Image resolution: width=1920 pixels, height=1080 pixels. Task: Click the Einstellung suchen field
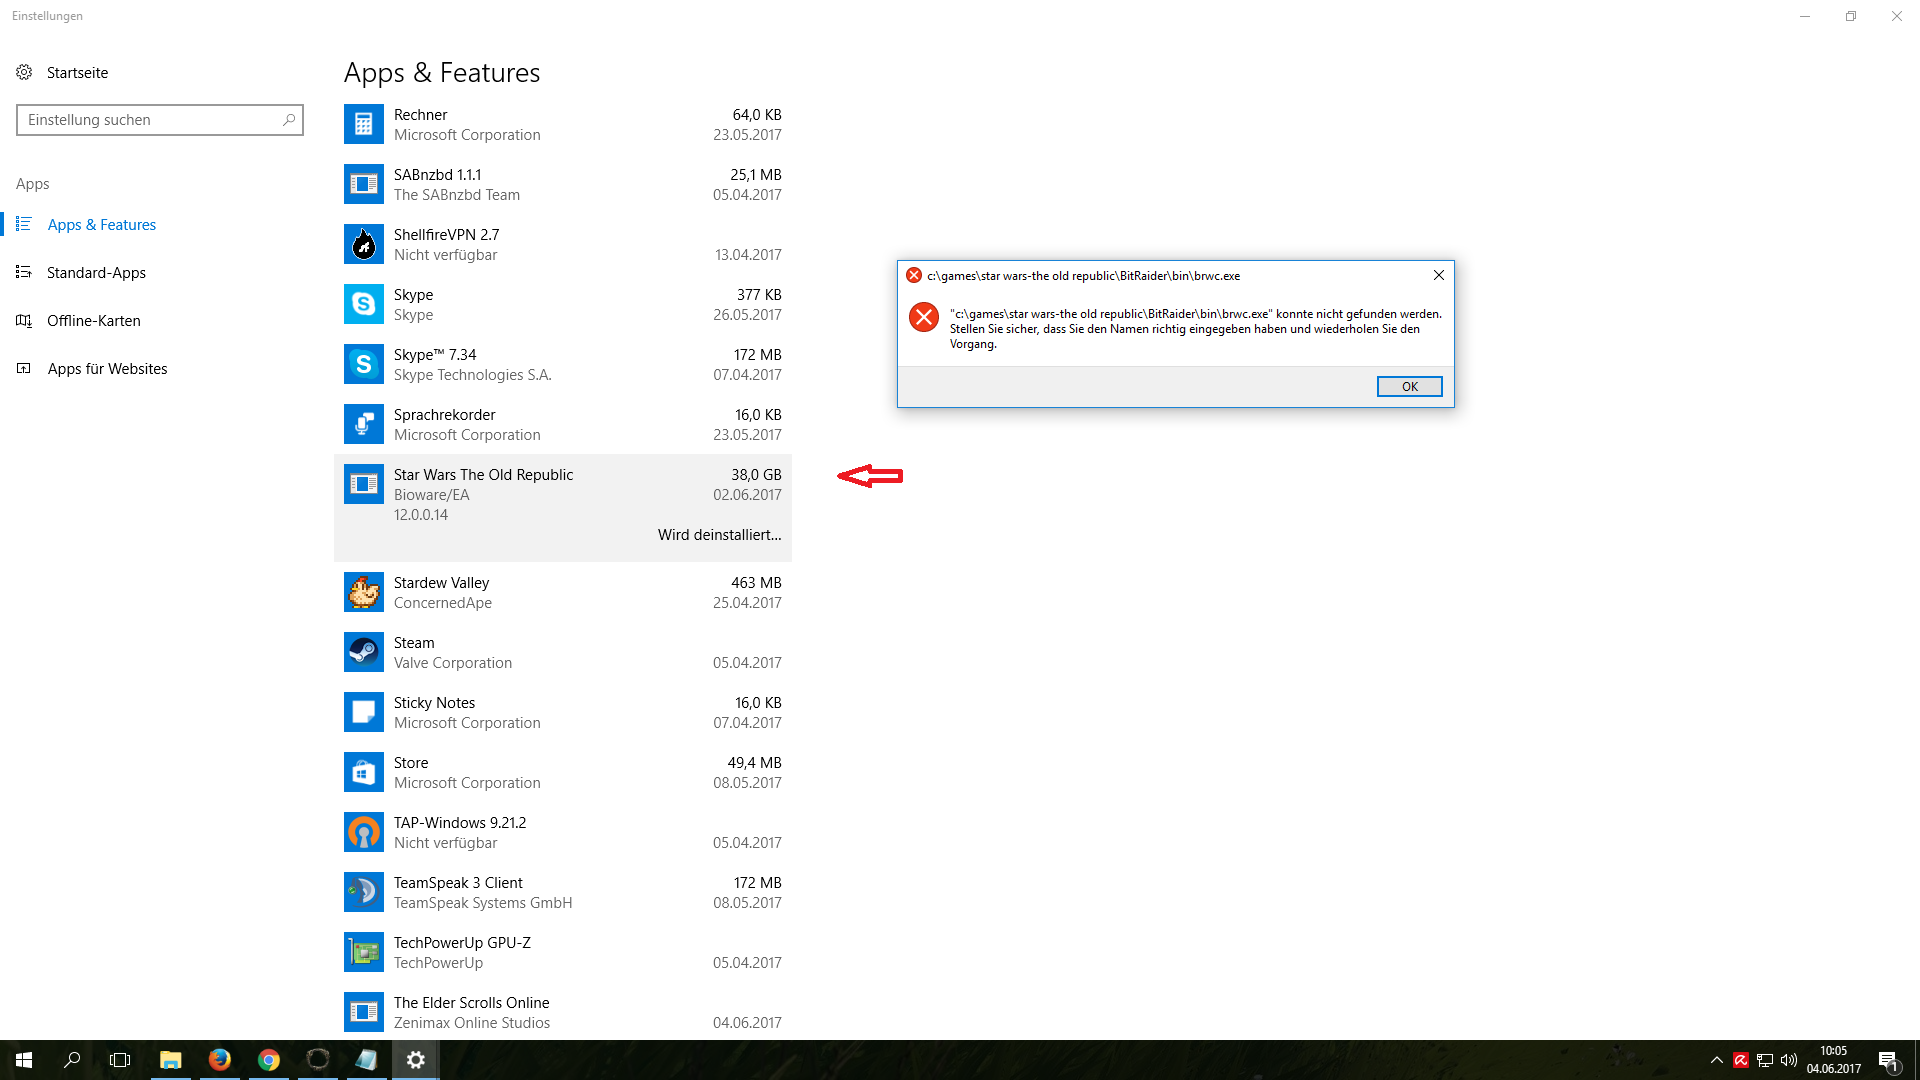click(x=160, y=119)
